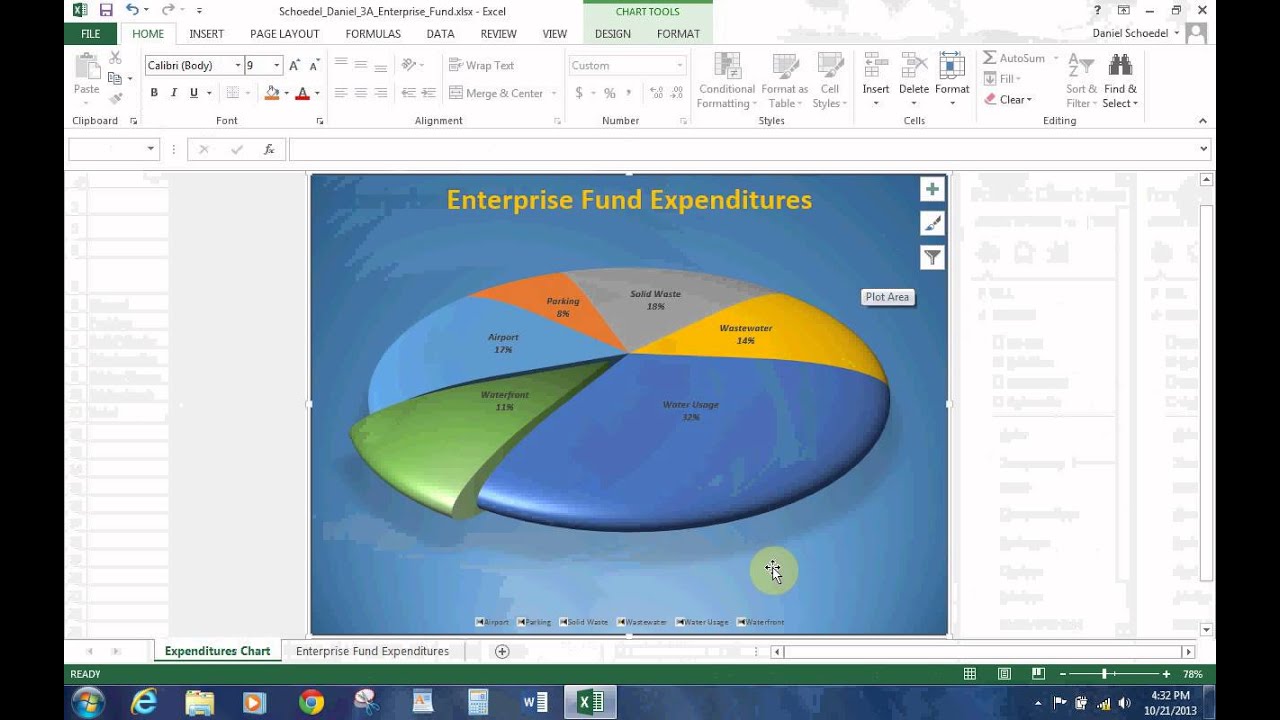Open the Name Box dropdown arrow
Screen dimensions: 1280x720
point(151,149)
